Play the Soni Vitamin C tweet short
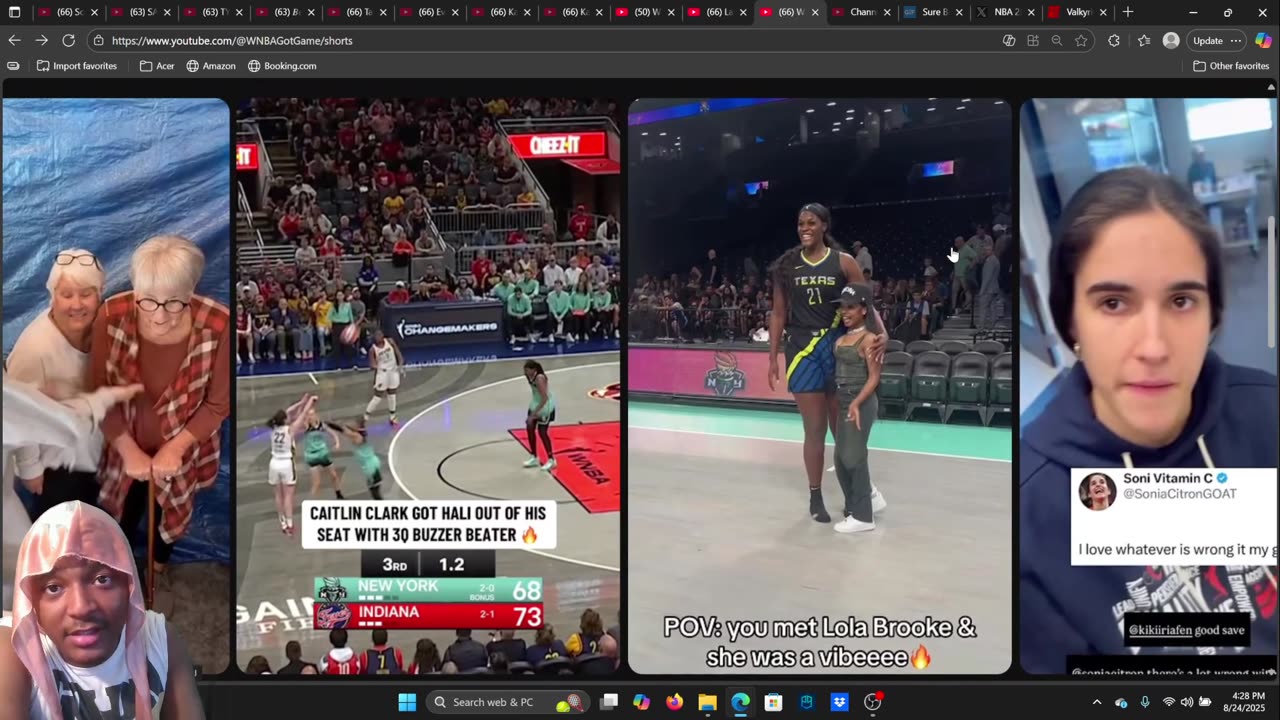 tap(1148, 386)
